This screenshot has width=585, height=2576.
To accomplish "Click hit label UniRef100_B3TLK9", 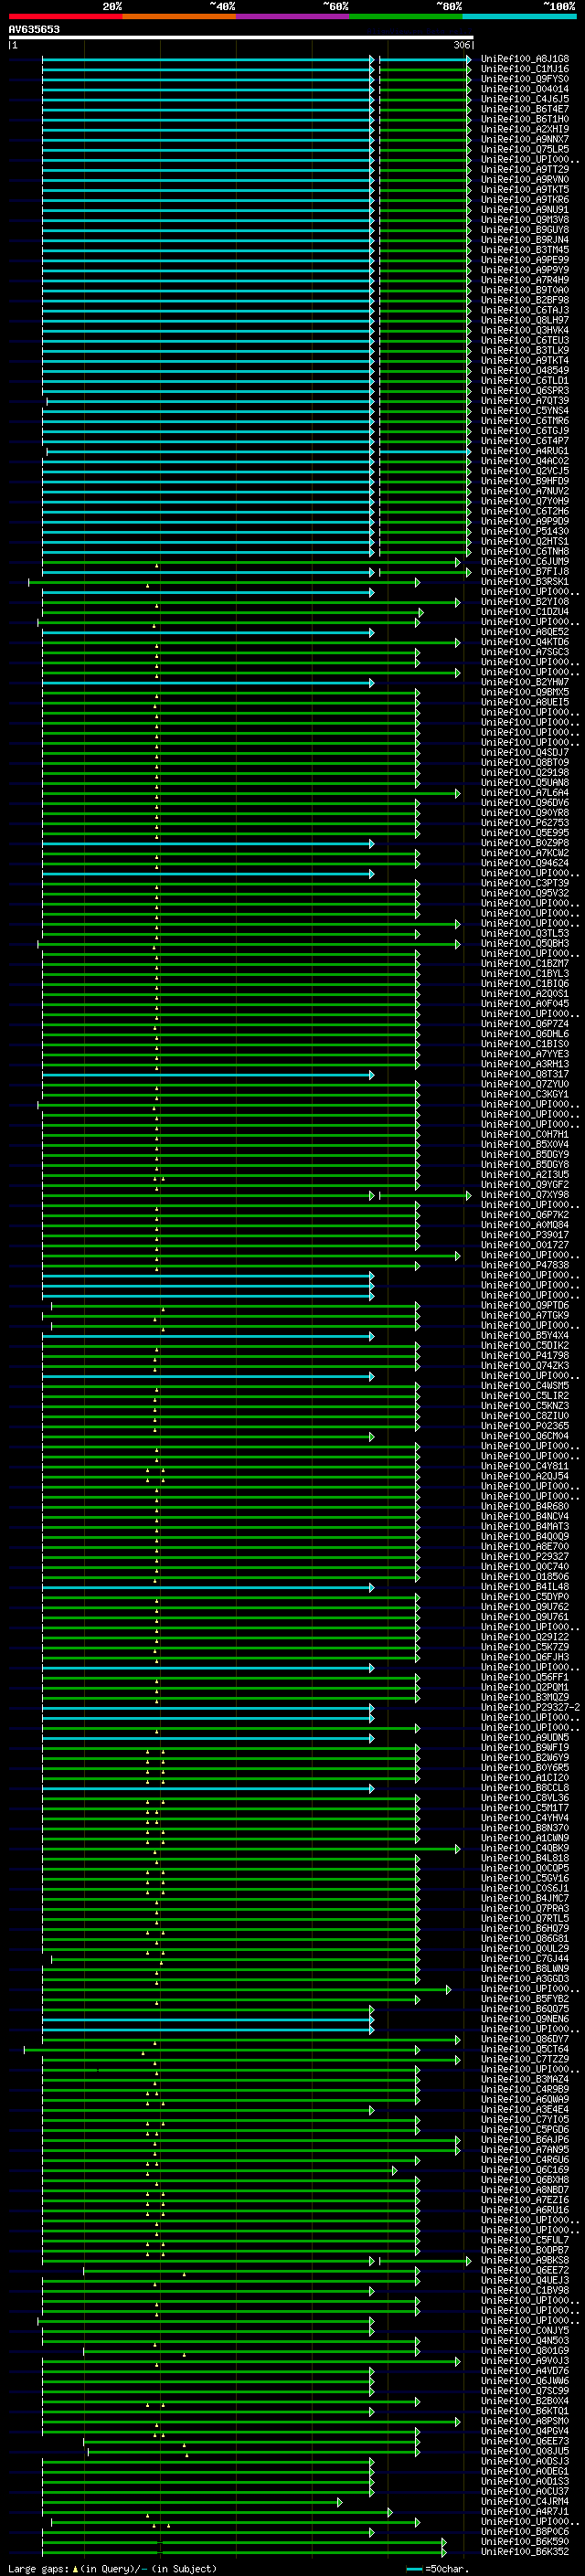I will [x=525, y=350].
